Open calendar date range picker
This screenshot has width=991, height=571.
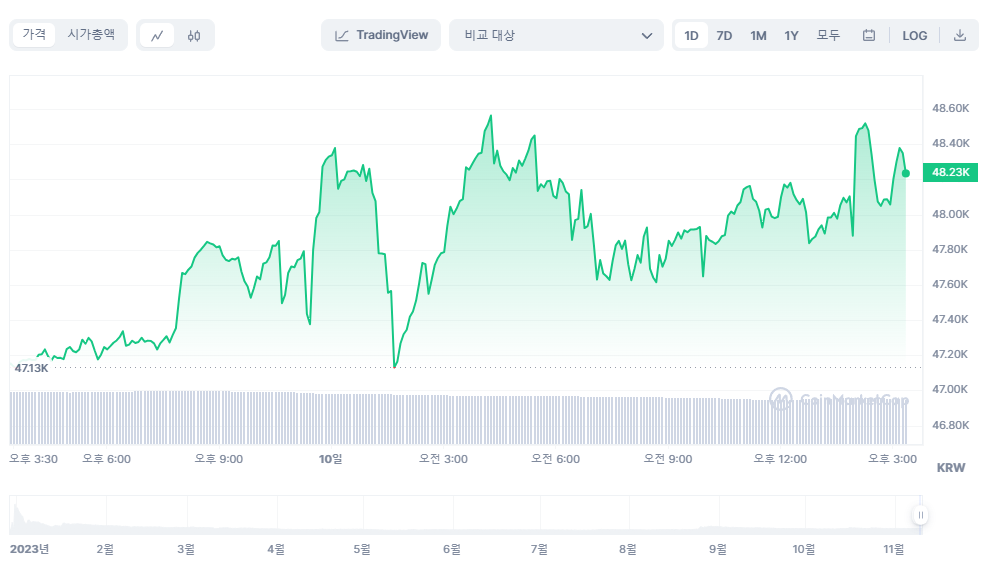869,35
